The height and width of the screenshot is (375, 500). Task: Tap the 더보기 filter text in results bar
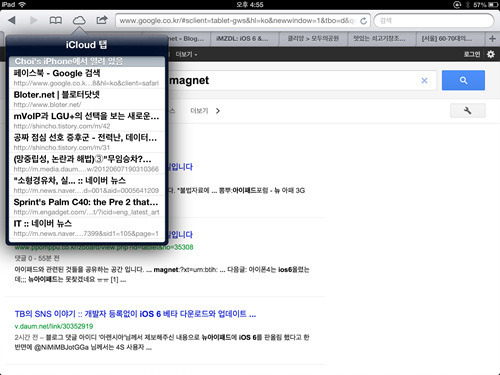(x=199, y=111)
